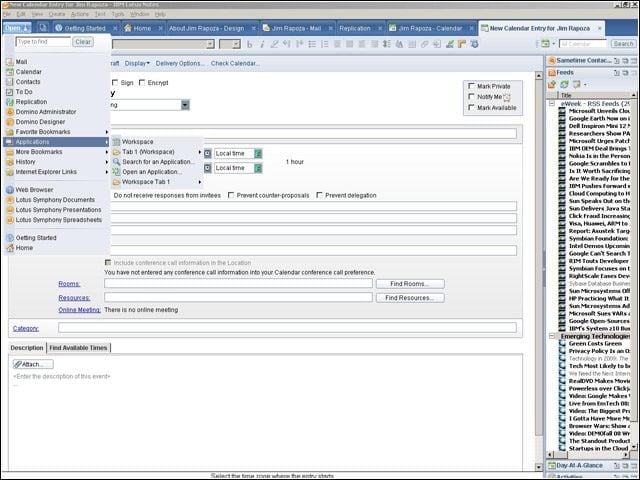Open the Display dropdown menu

137,63
